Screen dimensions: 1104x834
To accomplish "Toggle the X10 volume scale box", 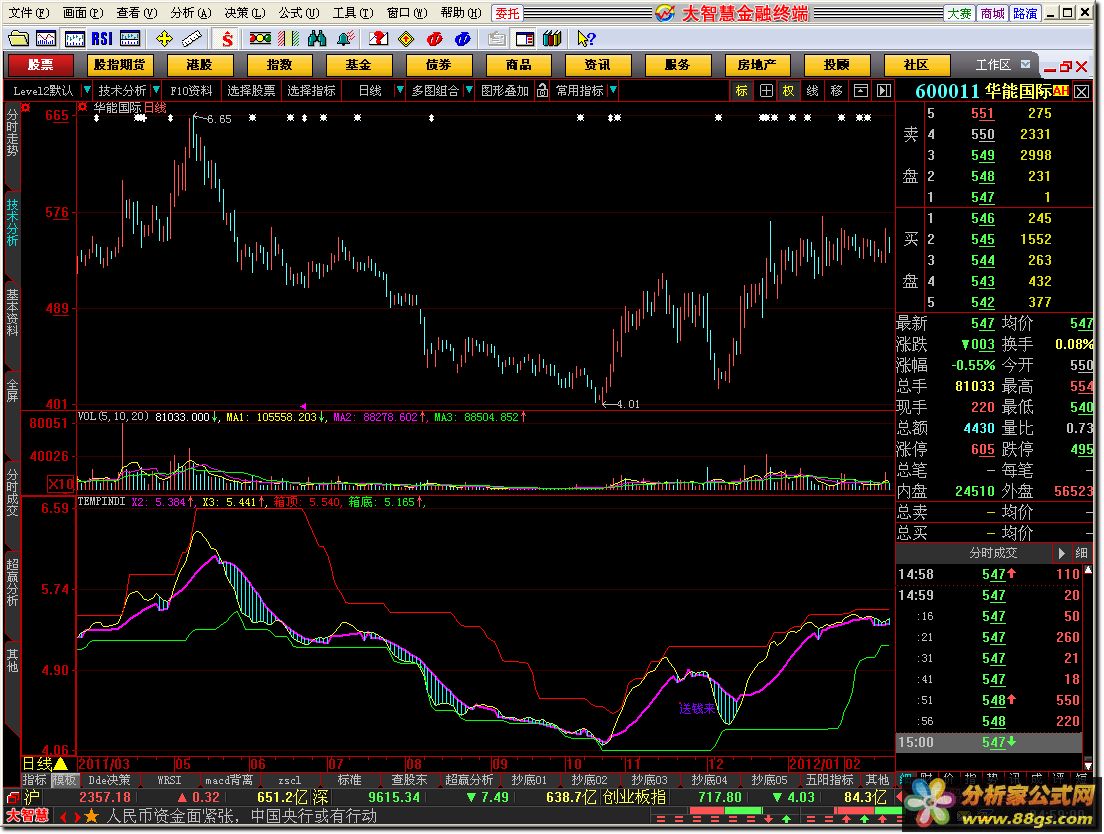I will [61, 484].
